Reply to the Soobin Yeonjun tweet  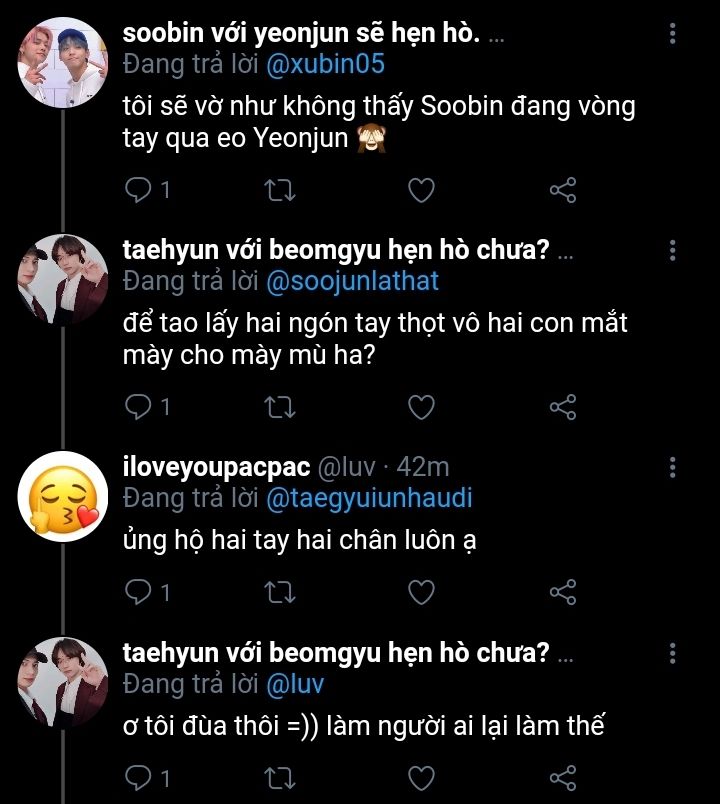coord(139,189)
